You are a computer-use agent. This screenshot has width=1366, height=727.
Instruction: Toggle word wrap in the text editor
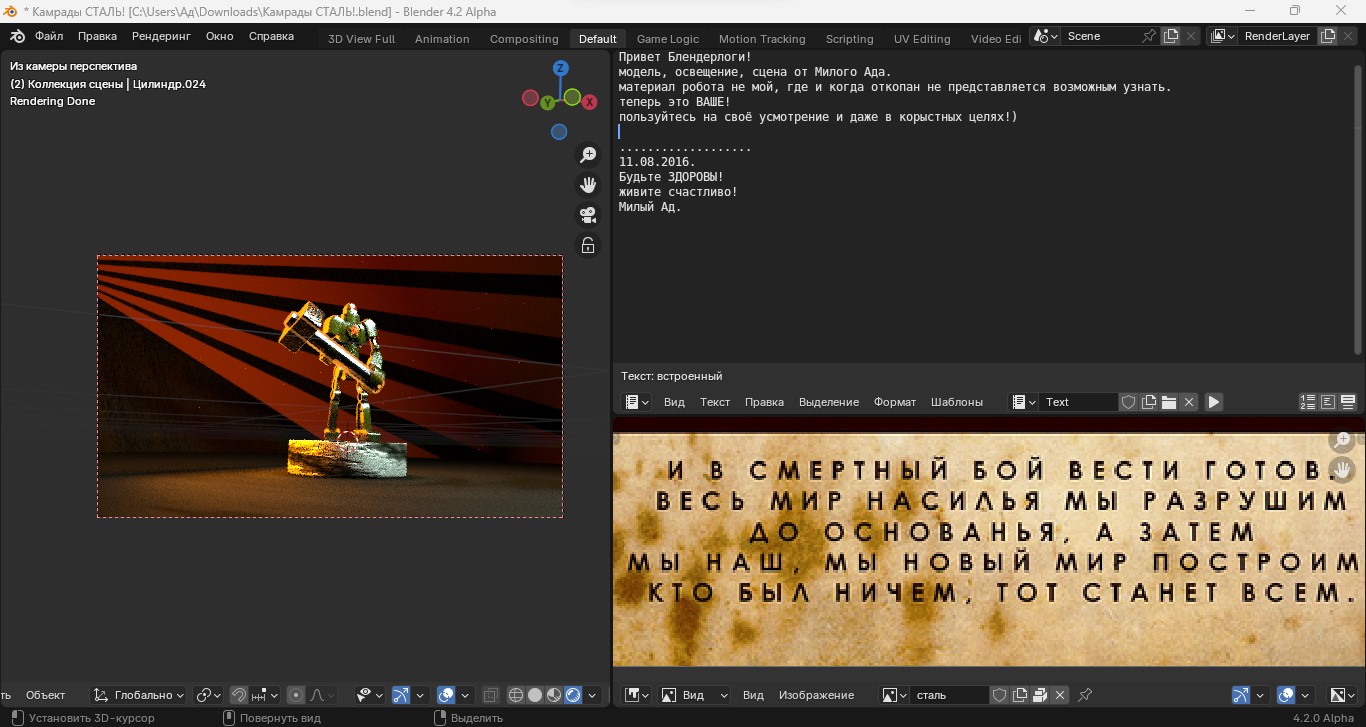point(1328,402)
